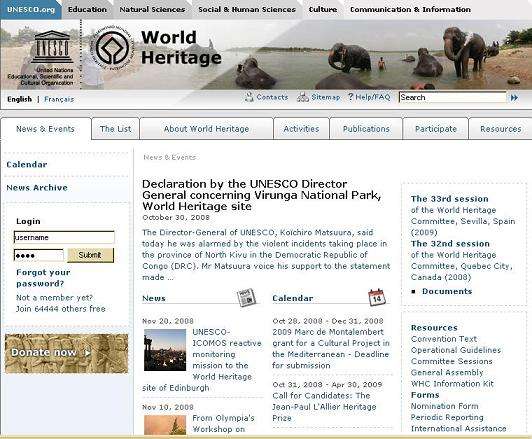The height and width of the screenshot is (439, 532).
Task: Click the newspaper icon beside News
Action: pos(246,298)
